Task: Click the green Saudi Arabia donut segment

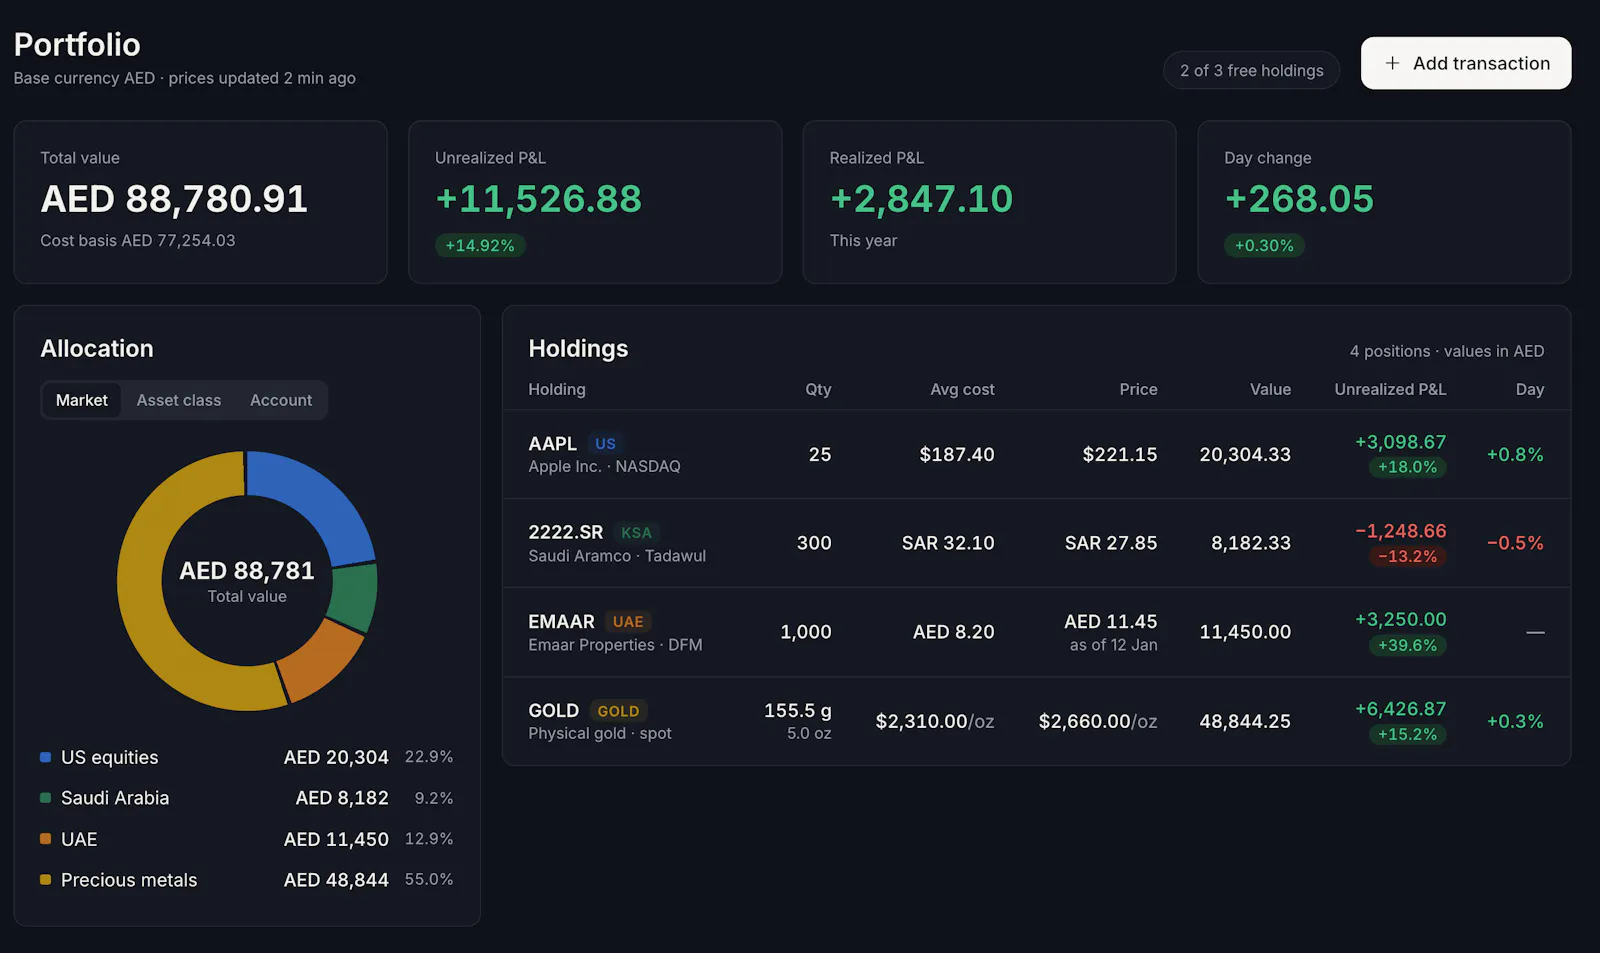Action: click(x=354, y=597)
